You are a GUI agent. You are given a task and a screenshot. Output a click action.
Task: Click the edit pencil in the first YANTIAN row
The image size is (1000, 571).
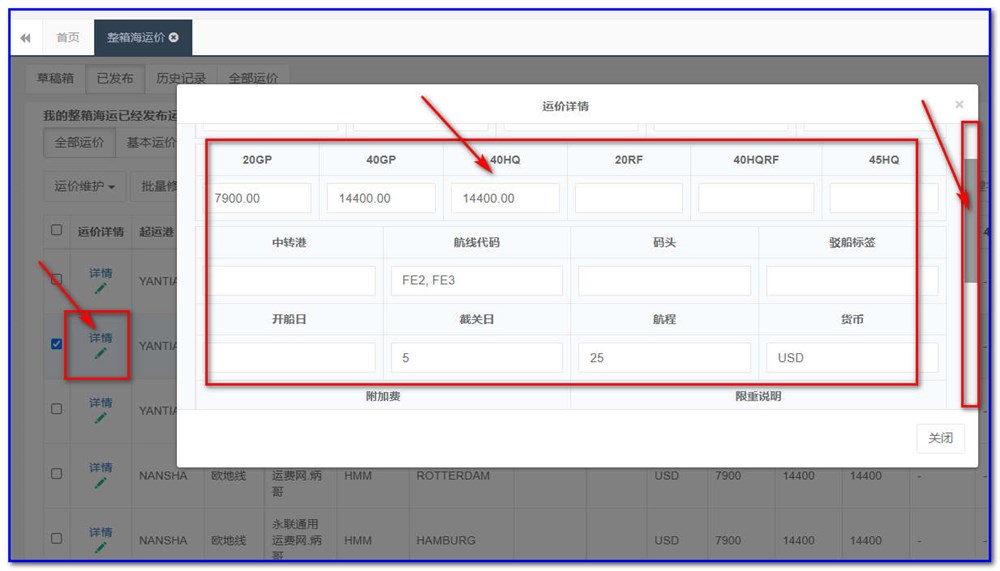(x=100, y=289)
